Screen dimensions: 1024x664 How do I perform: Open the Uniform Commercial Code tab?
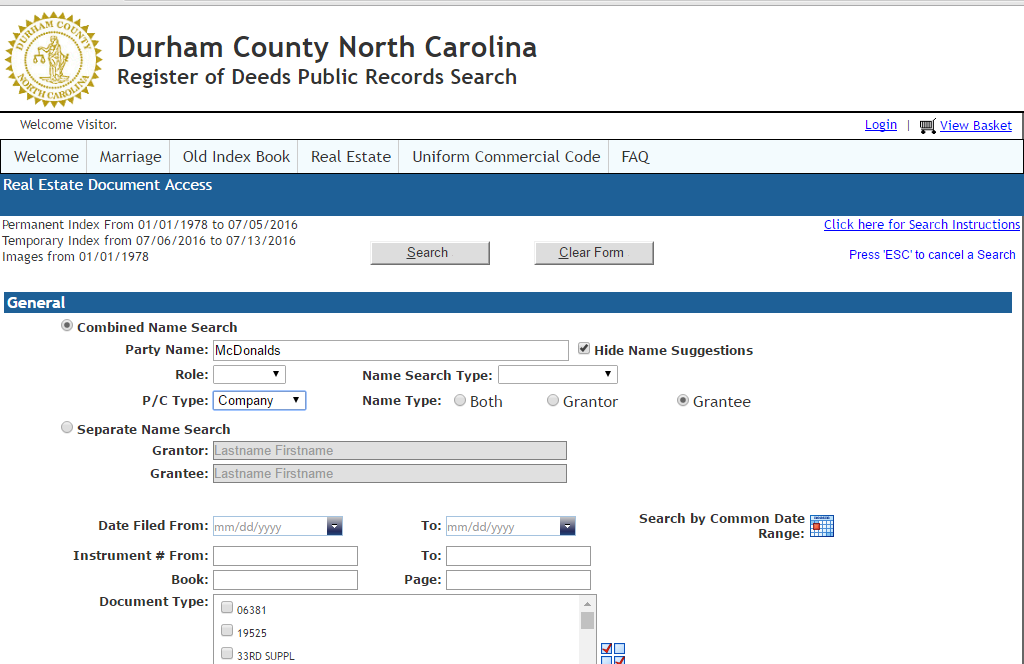[504, 156]
